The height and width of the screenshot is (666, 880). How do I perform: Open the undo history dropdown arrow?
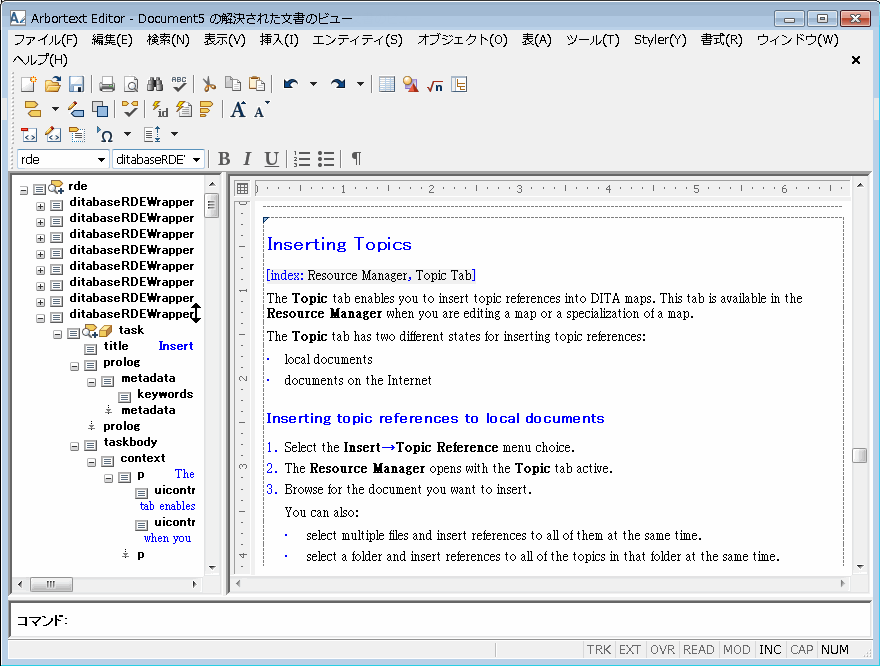click(x=313, y=84)
